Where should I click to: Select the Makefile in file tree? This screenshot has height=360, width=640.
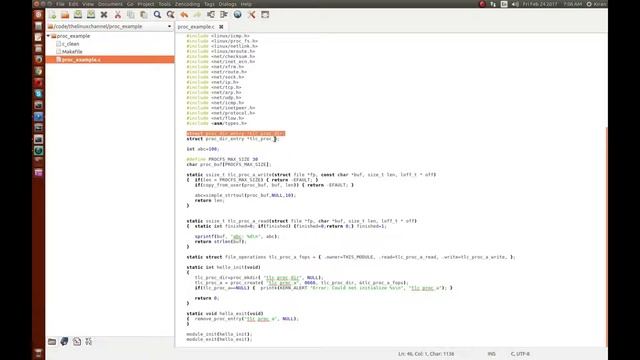click(x=72, y=51)
